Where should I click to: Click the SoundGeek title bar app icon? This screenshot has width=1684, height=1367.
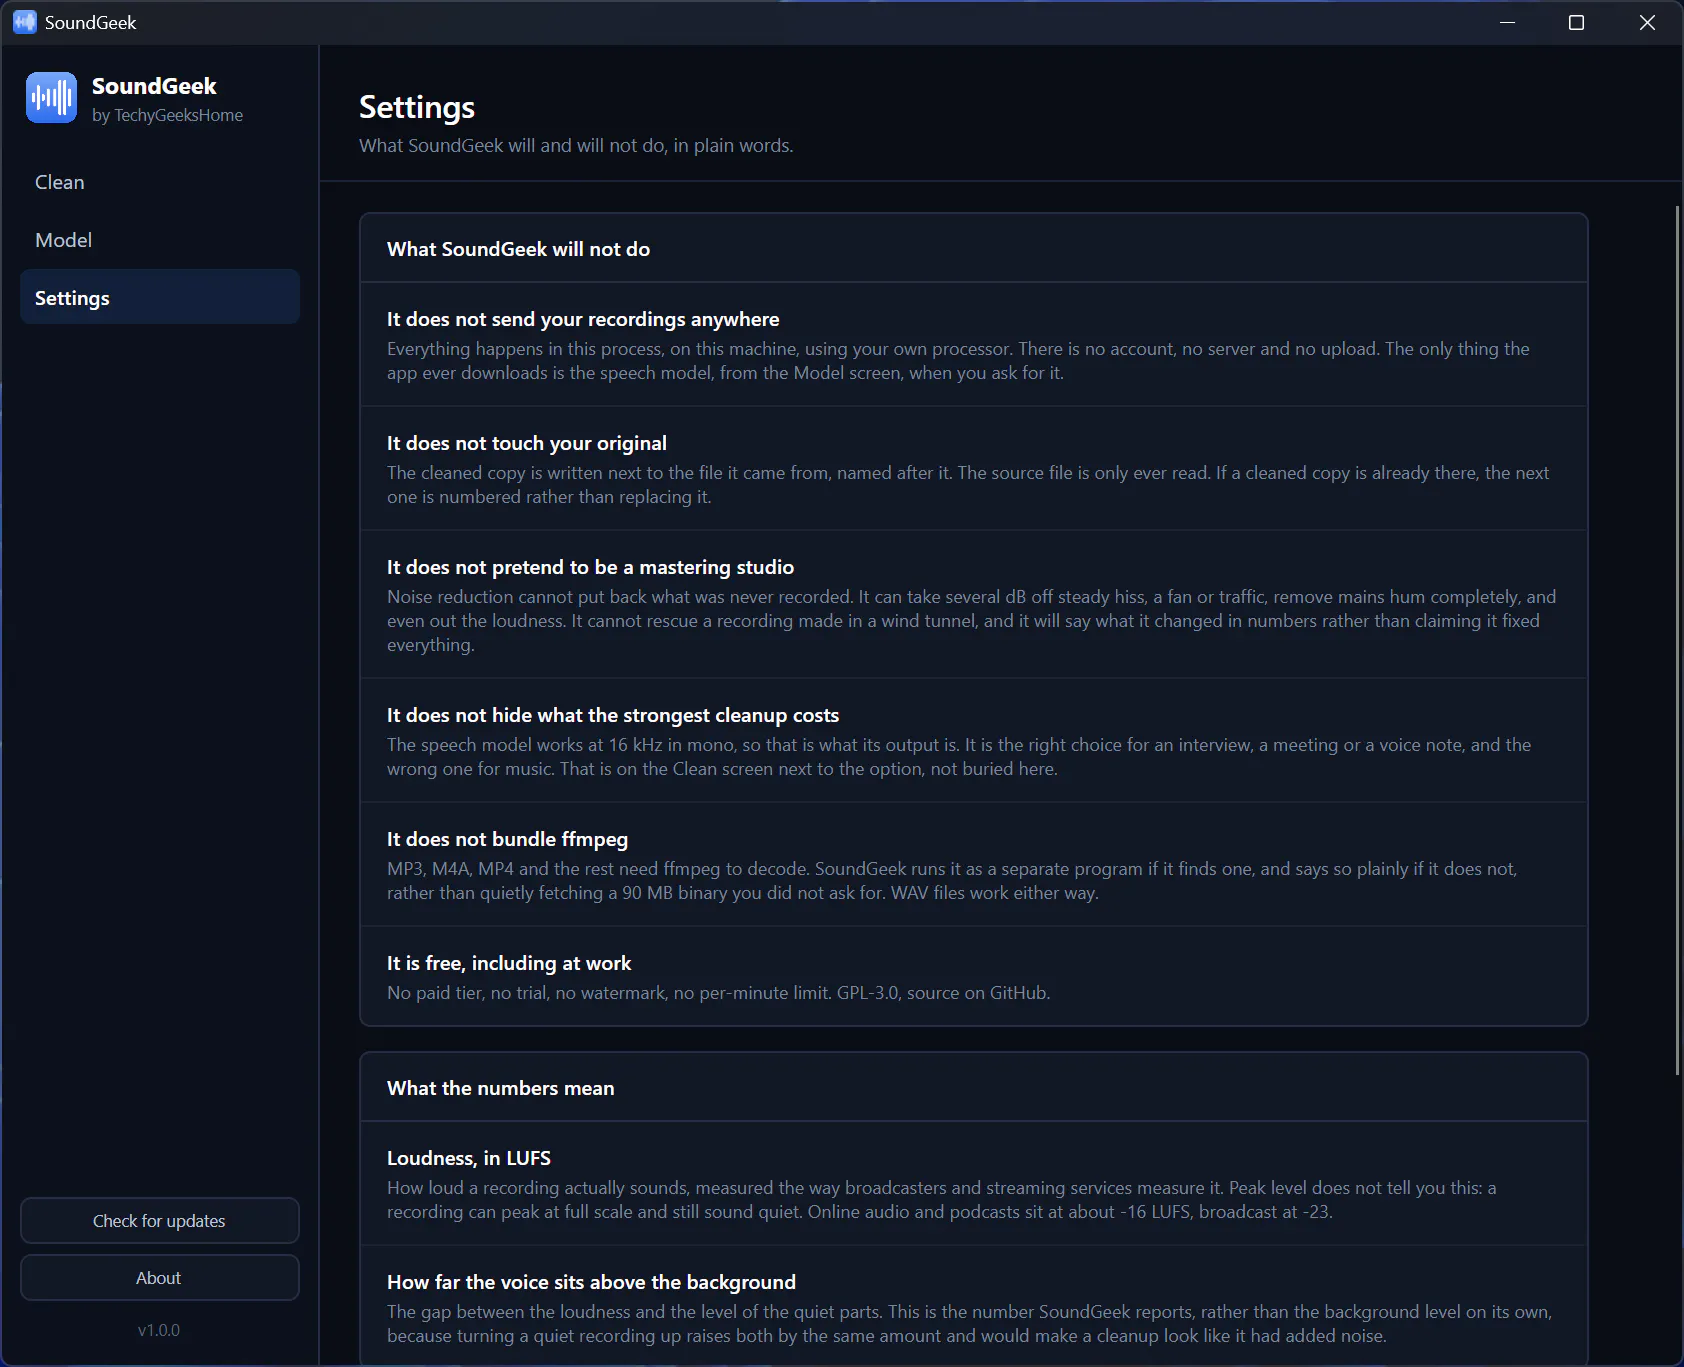point(25,22)
